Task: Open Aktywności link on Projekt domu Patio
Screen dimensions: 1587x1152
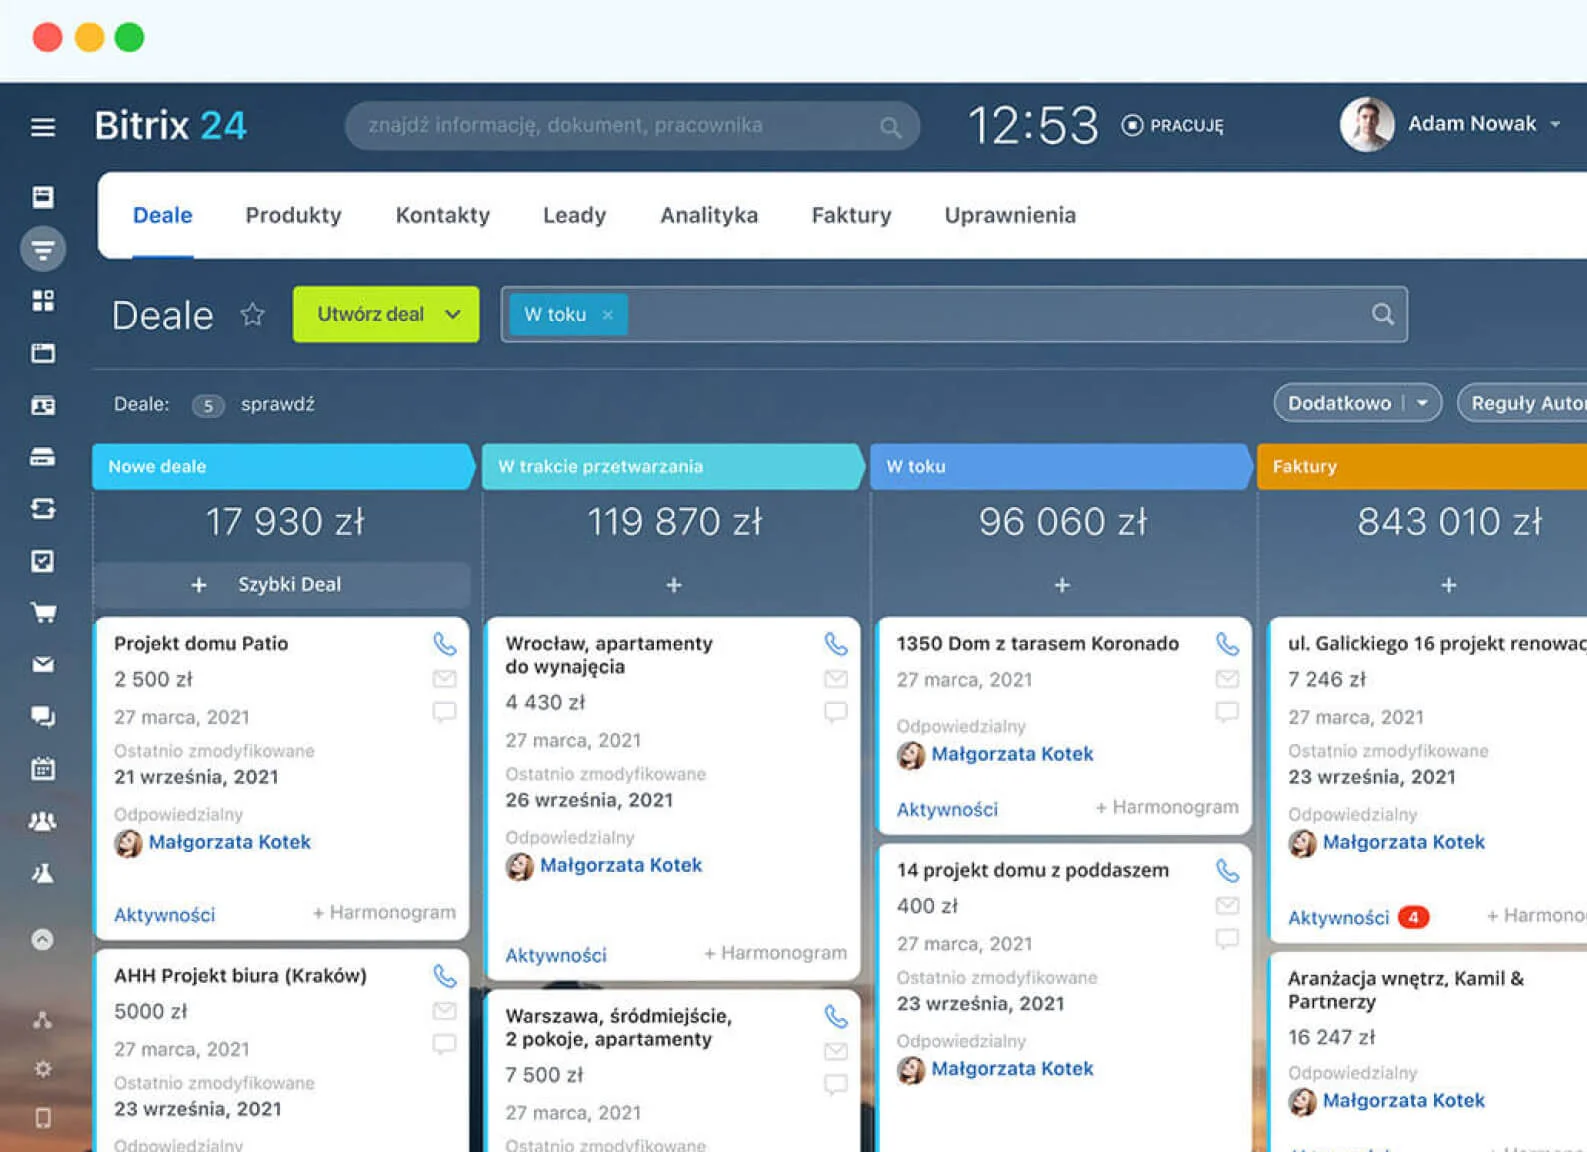Action: point(164,915)
